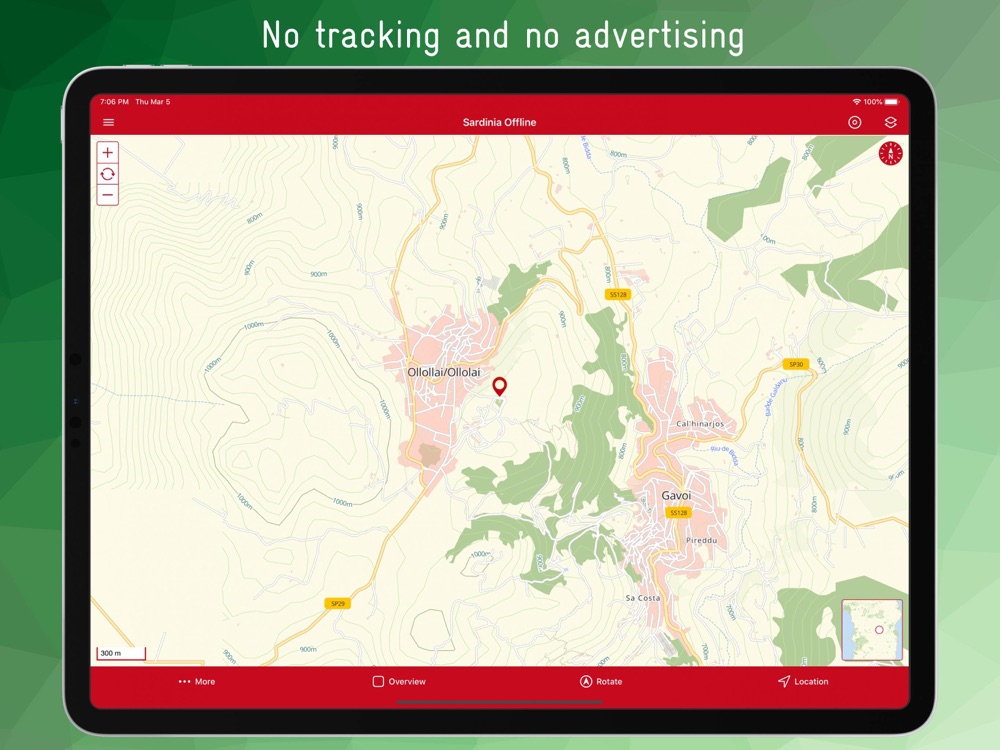Screen dimensions: 1000x750
Task: Tap the Riu de Bidda stream label
Action: 724,453
